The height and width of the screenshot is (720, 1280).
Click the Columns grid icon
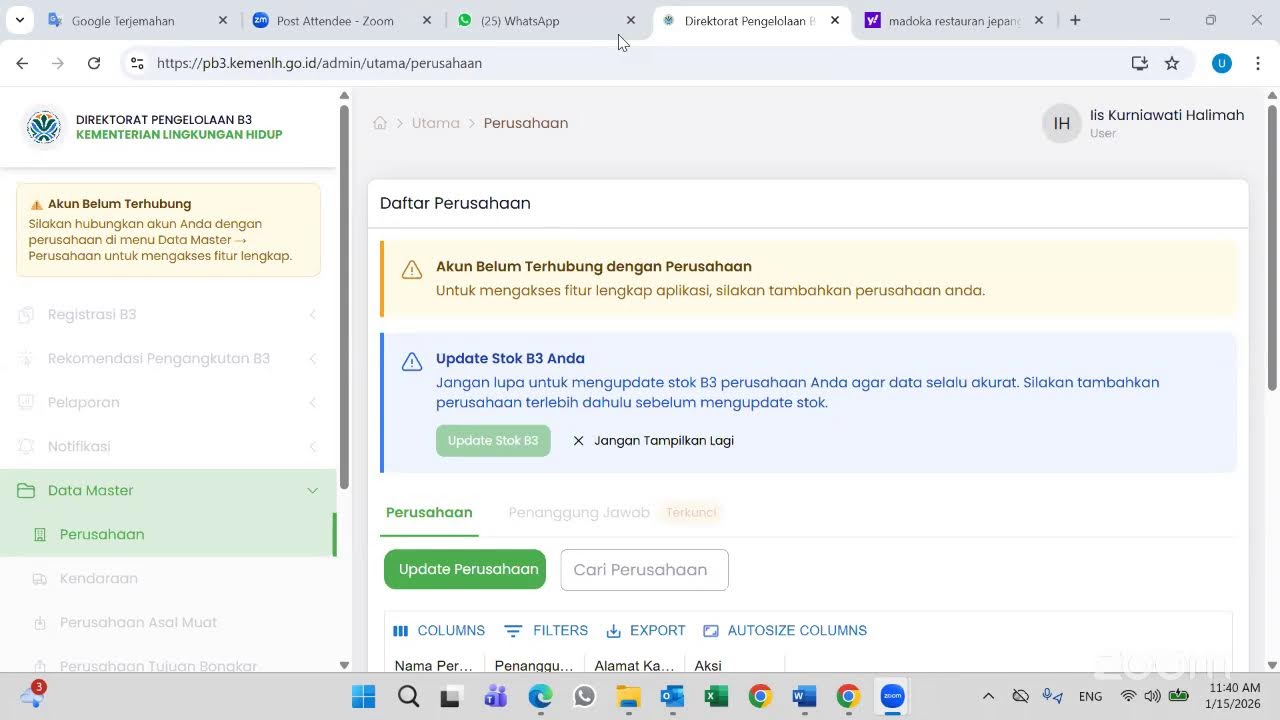point(401,631)
